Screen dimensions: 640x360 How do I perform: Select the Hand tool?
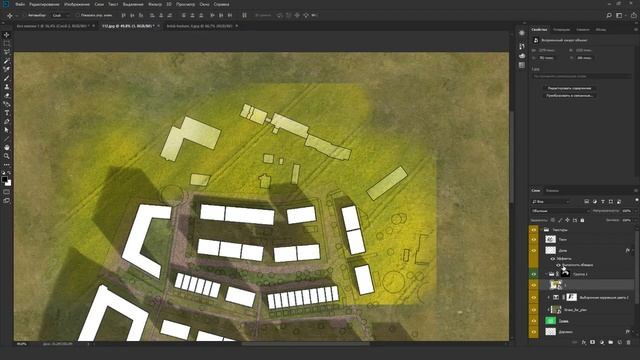[x=7, y=147]
